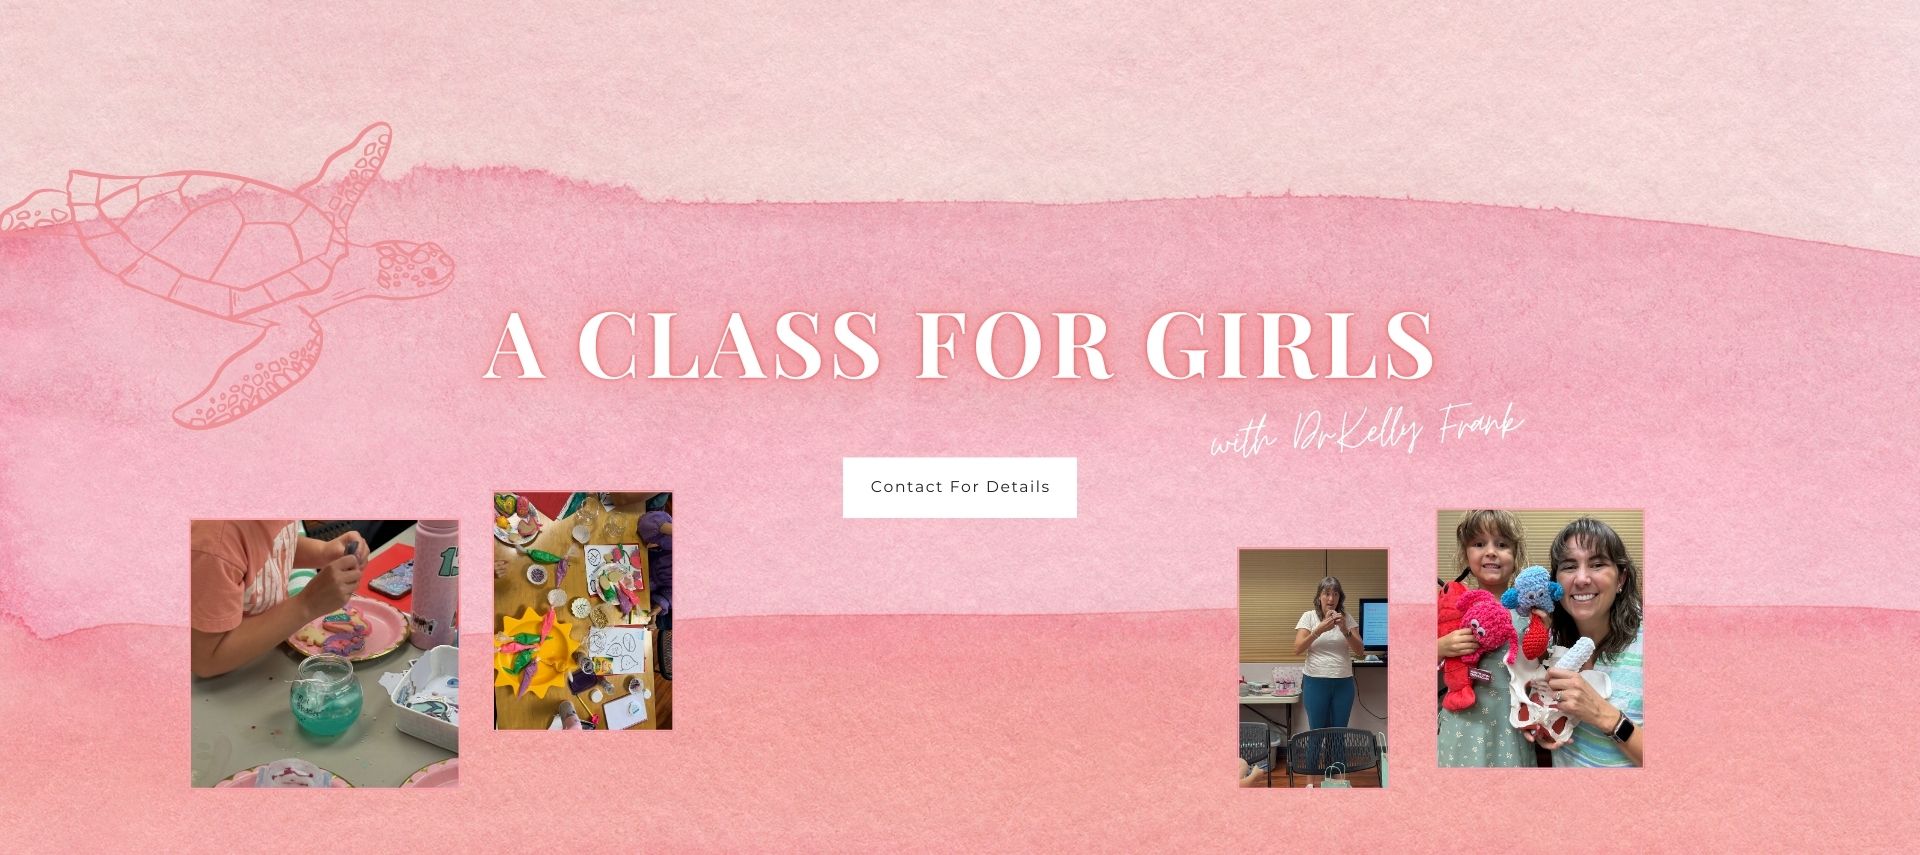This screenshot has width=1920, height=855.
Task: Click the blue crochet toy
Action: pyautogui.click(x=1532, y=593)
